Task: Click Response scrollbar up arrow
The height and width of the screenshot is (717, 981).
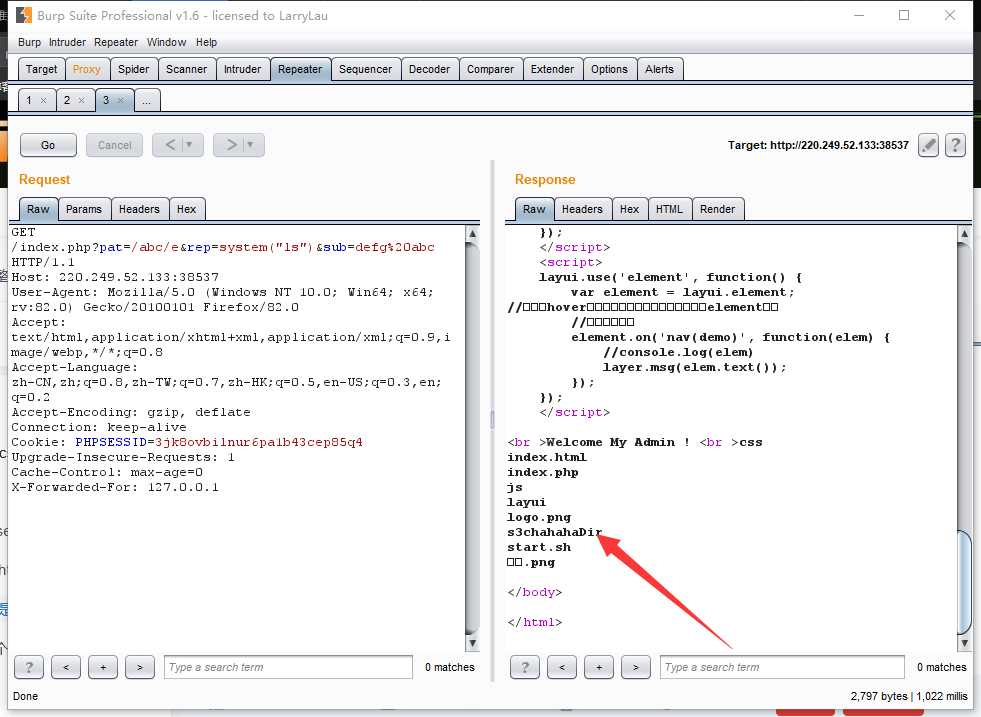Action: point(964,233)
